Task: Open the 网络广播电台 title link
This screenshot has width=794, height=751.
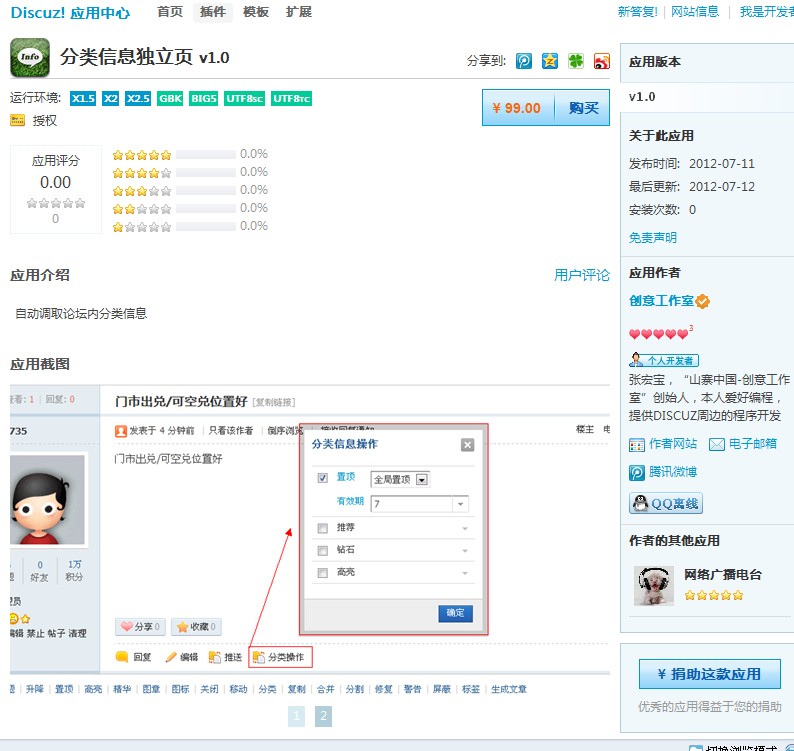Action: tap(723, 575)
